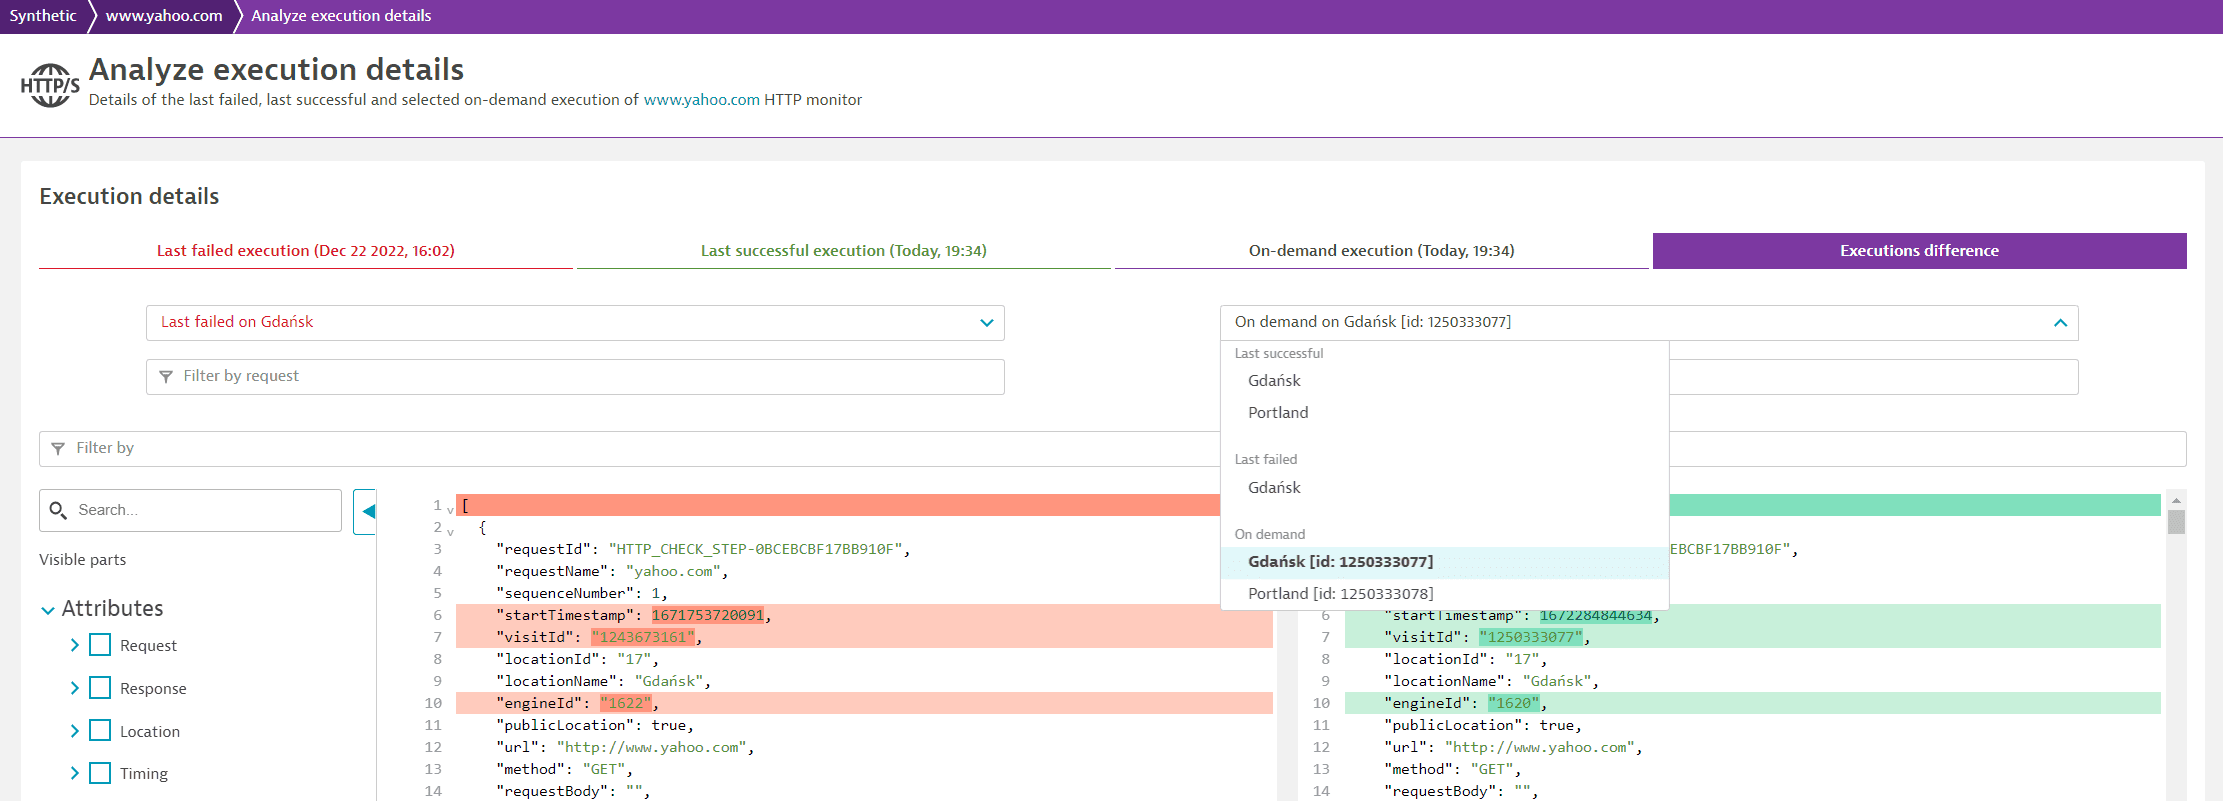
Task: Click the funnel icon in Filter by field
Action: 58,449
